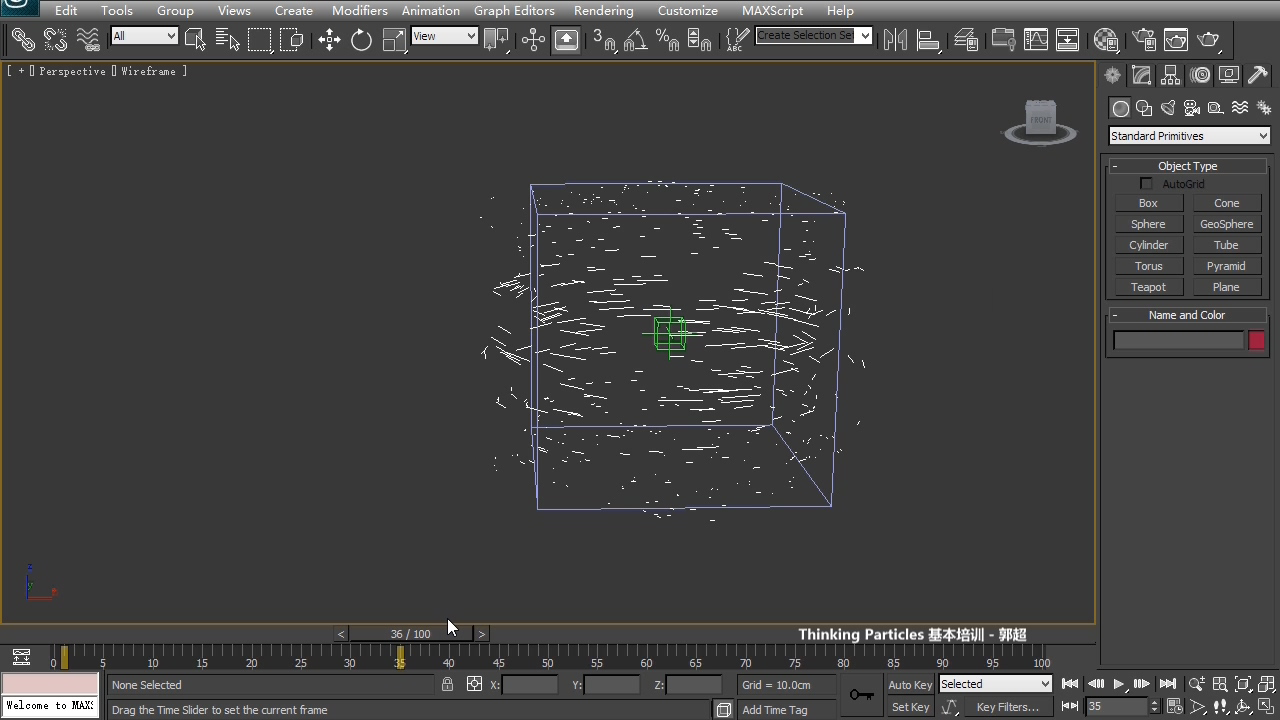Open the Rendering menu
This screenshot has width=1280, height=720.
[x=604, y=10]
